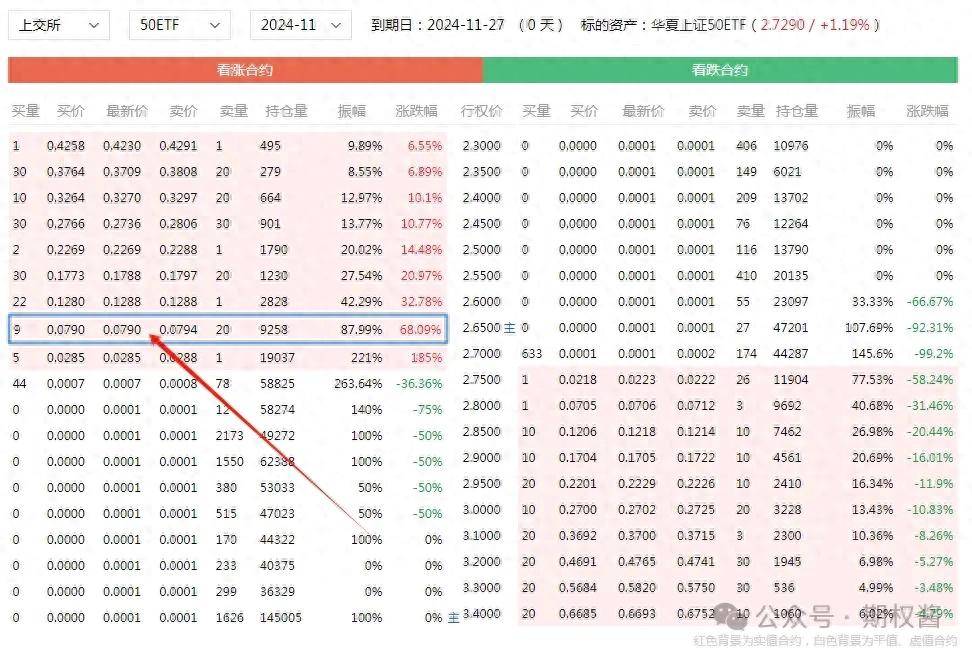Click put latest price 0.4765
972x655 pixels.
pyautogui.click(x=637, y=562)
